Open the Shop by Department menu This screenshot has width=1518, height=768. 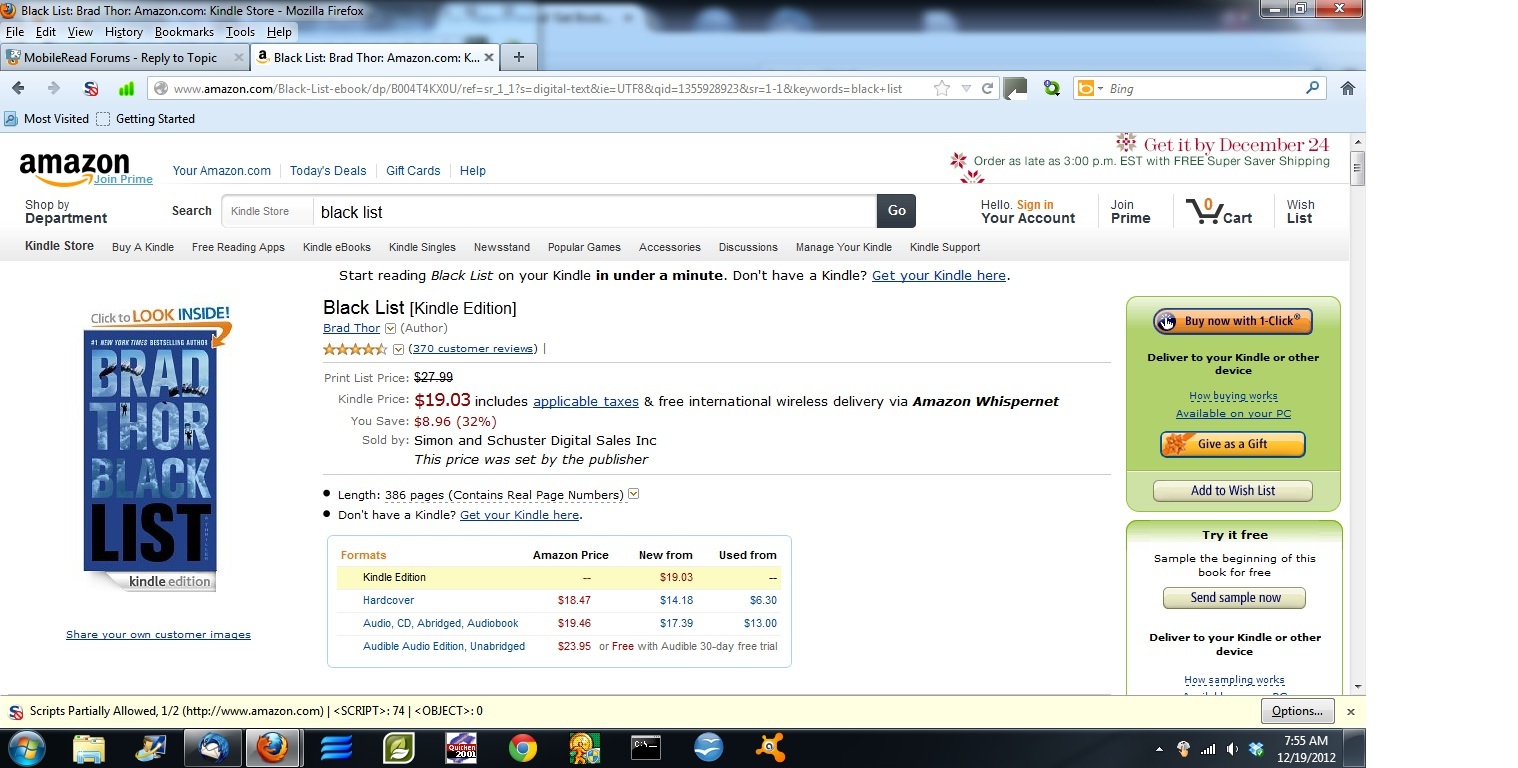(66, 212)
